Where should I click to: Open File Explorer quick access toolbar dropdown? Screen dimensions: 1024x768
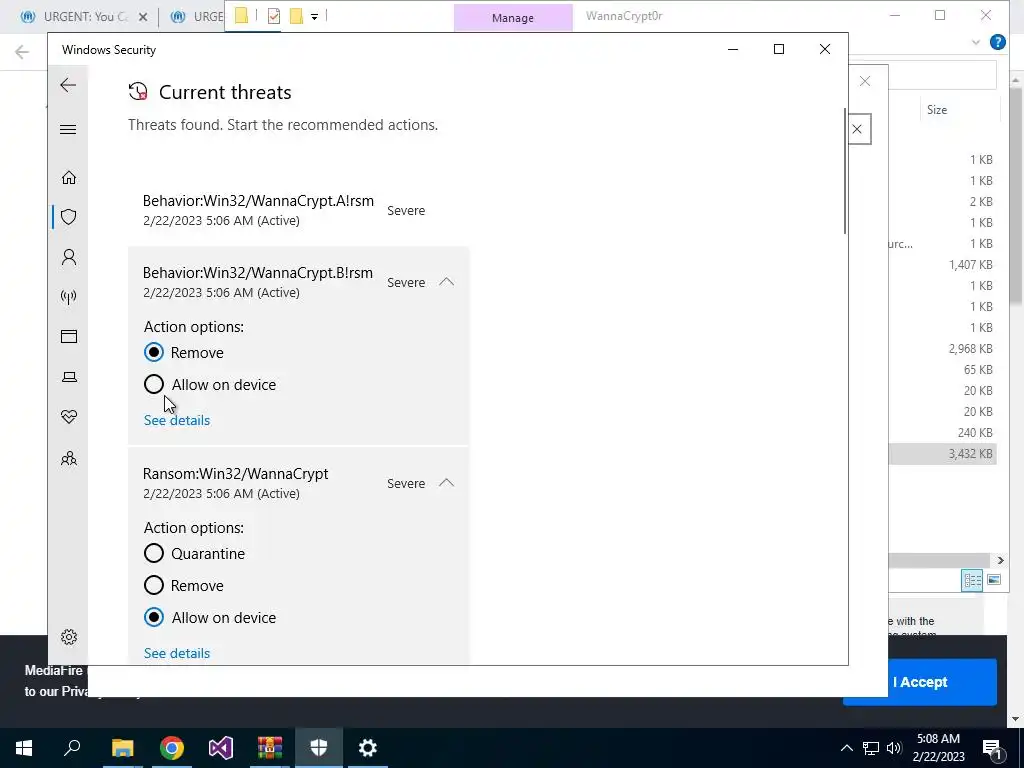tap(314, 17)
